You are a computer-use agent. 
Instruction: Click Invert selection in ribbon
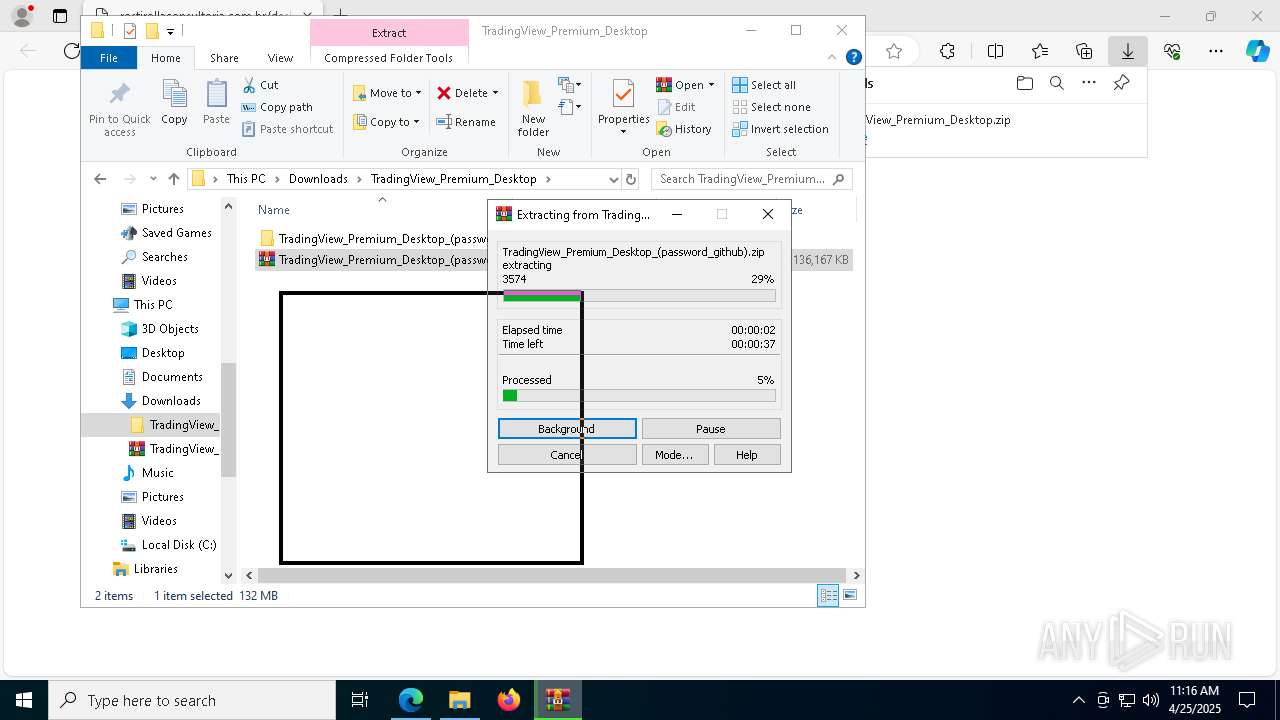point(780,129)
